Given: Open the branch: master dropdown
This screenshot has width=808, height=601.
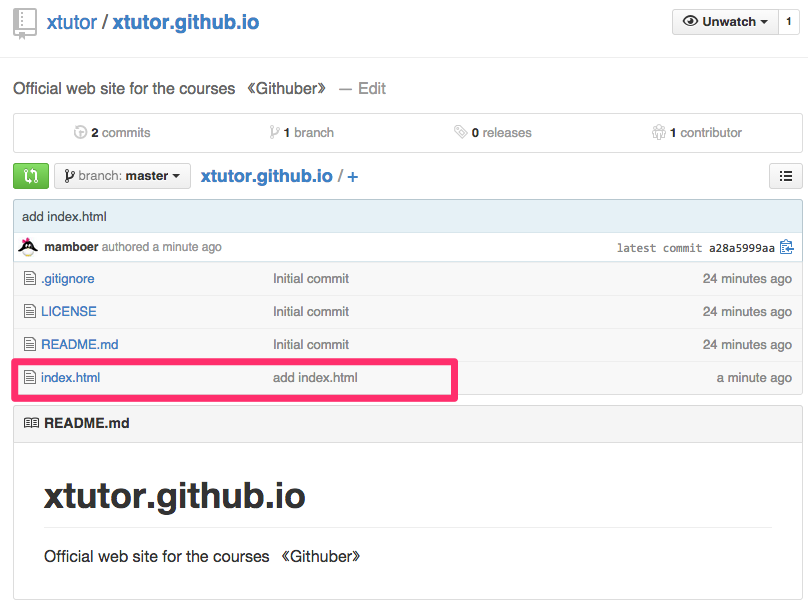Looking at the screenshot, I should [x=122, y=176].
